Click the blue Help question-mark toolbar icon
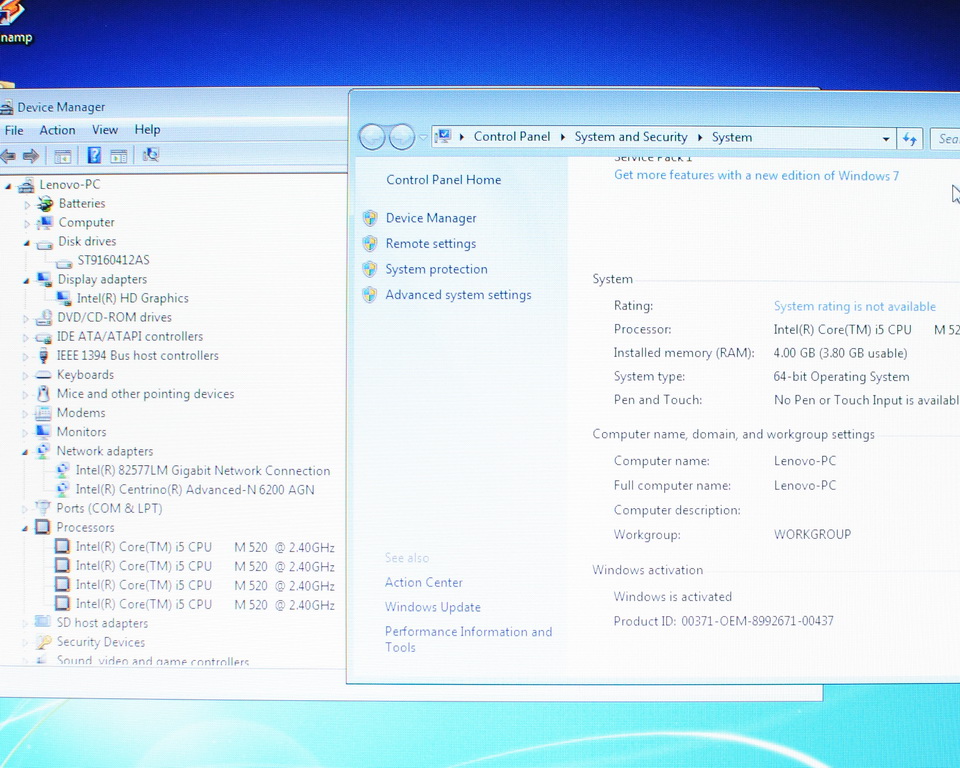The width and height of the screenshot is (960, 768). click(x=94, y=156)
